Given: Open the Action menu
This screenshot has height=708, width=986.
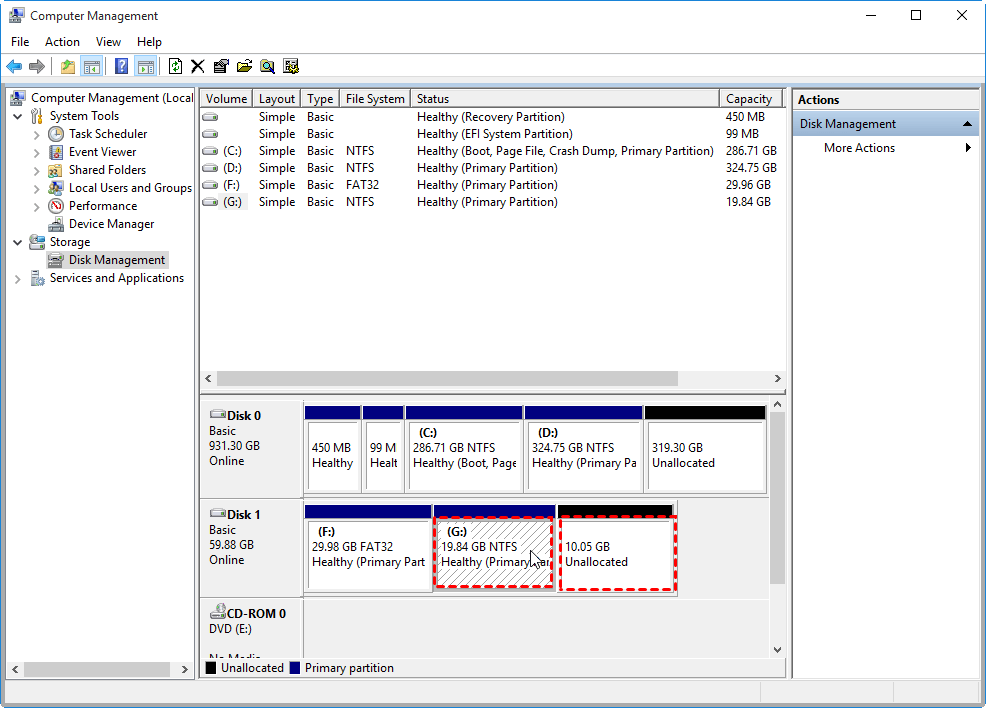Looking at the screenshot, I should coord(62,42).
